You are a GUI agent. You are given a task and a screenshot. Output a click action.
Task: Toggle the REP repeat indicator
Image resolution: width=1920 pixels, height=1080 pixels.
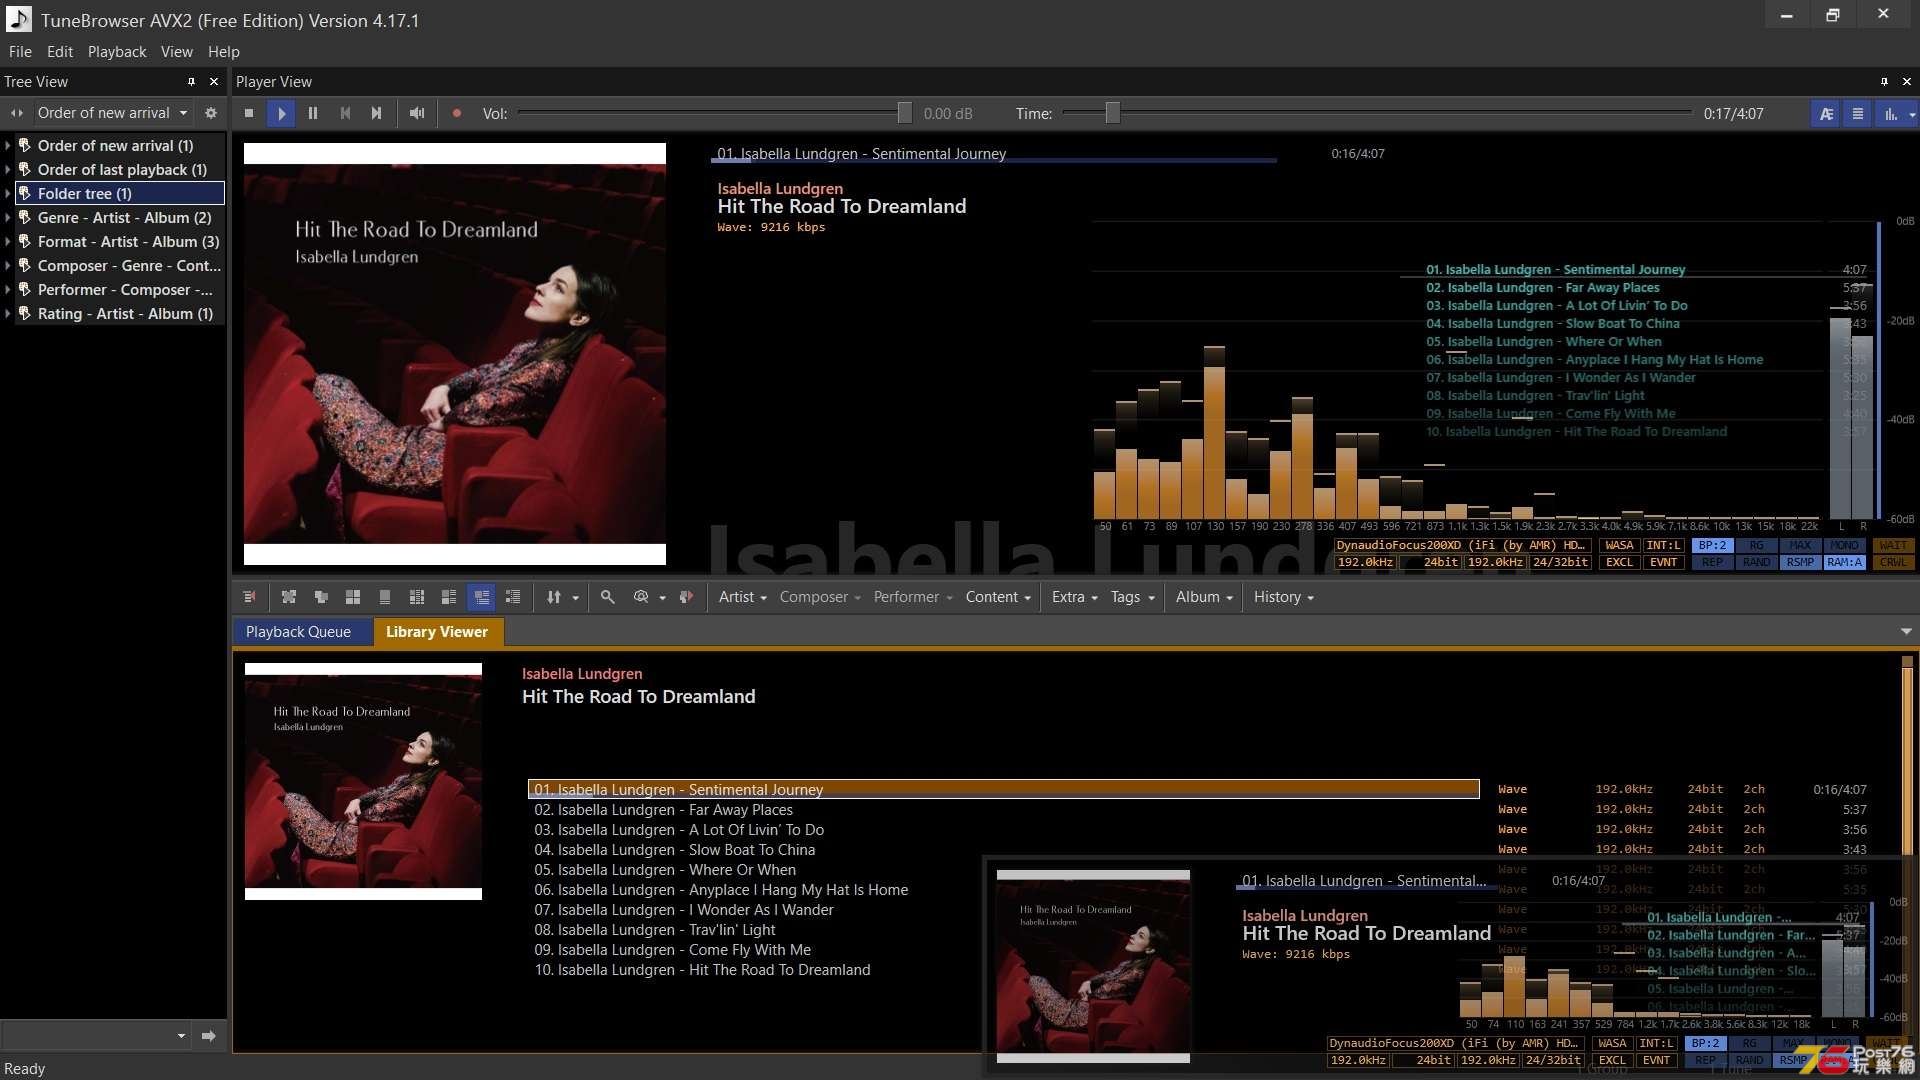click(x=1713, y=563)
